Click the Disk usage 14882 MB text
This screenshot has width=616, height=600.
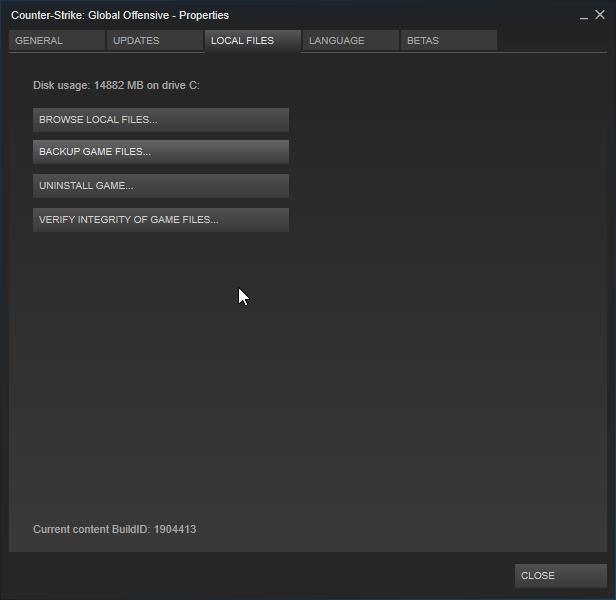click(116, 85)
